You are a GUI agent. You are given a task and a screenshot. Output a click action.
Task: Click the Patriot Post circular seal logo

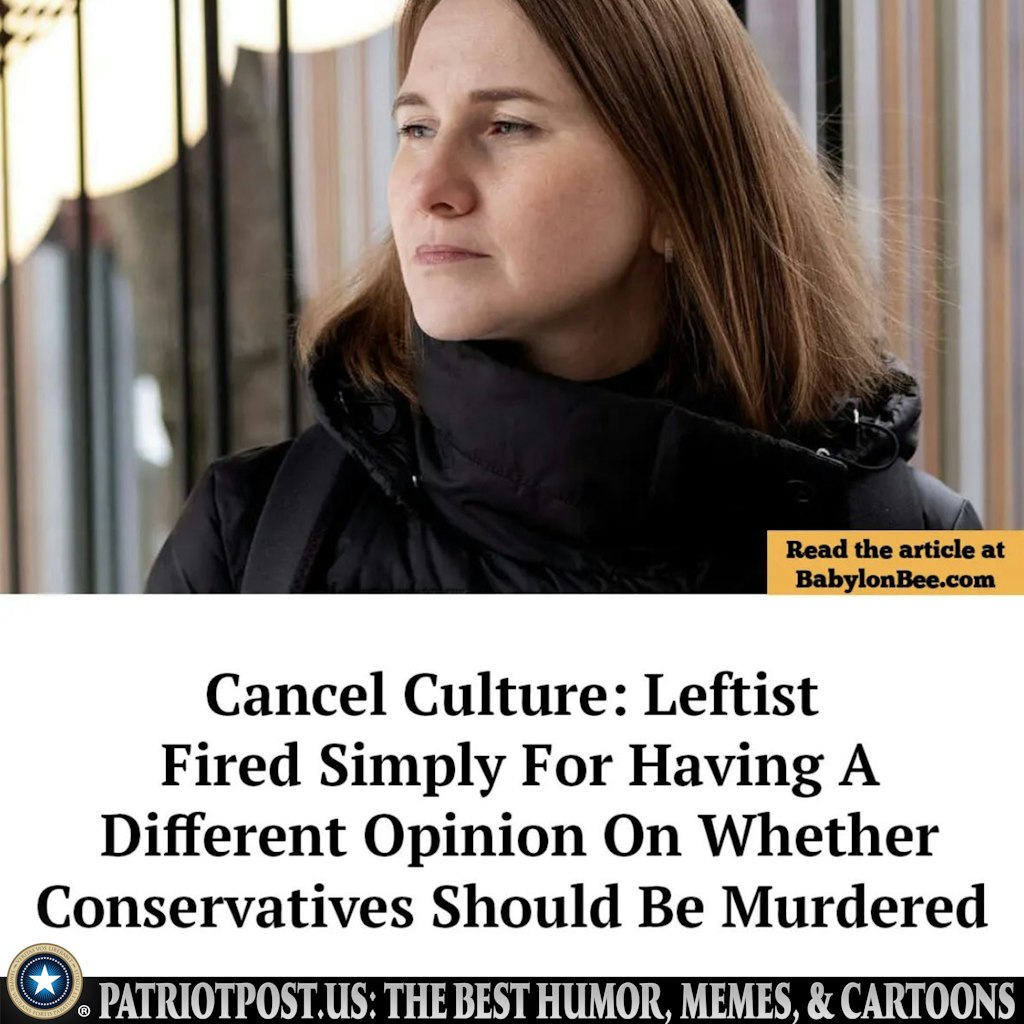44,981
